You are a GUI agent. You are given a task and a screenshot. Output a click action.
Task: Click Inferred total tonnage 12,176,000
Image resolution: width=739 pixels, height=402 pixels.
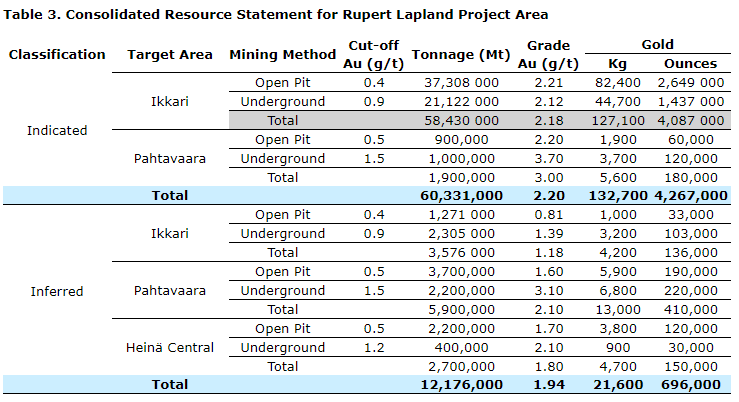461,385
